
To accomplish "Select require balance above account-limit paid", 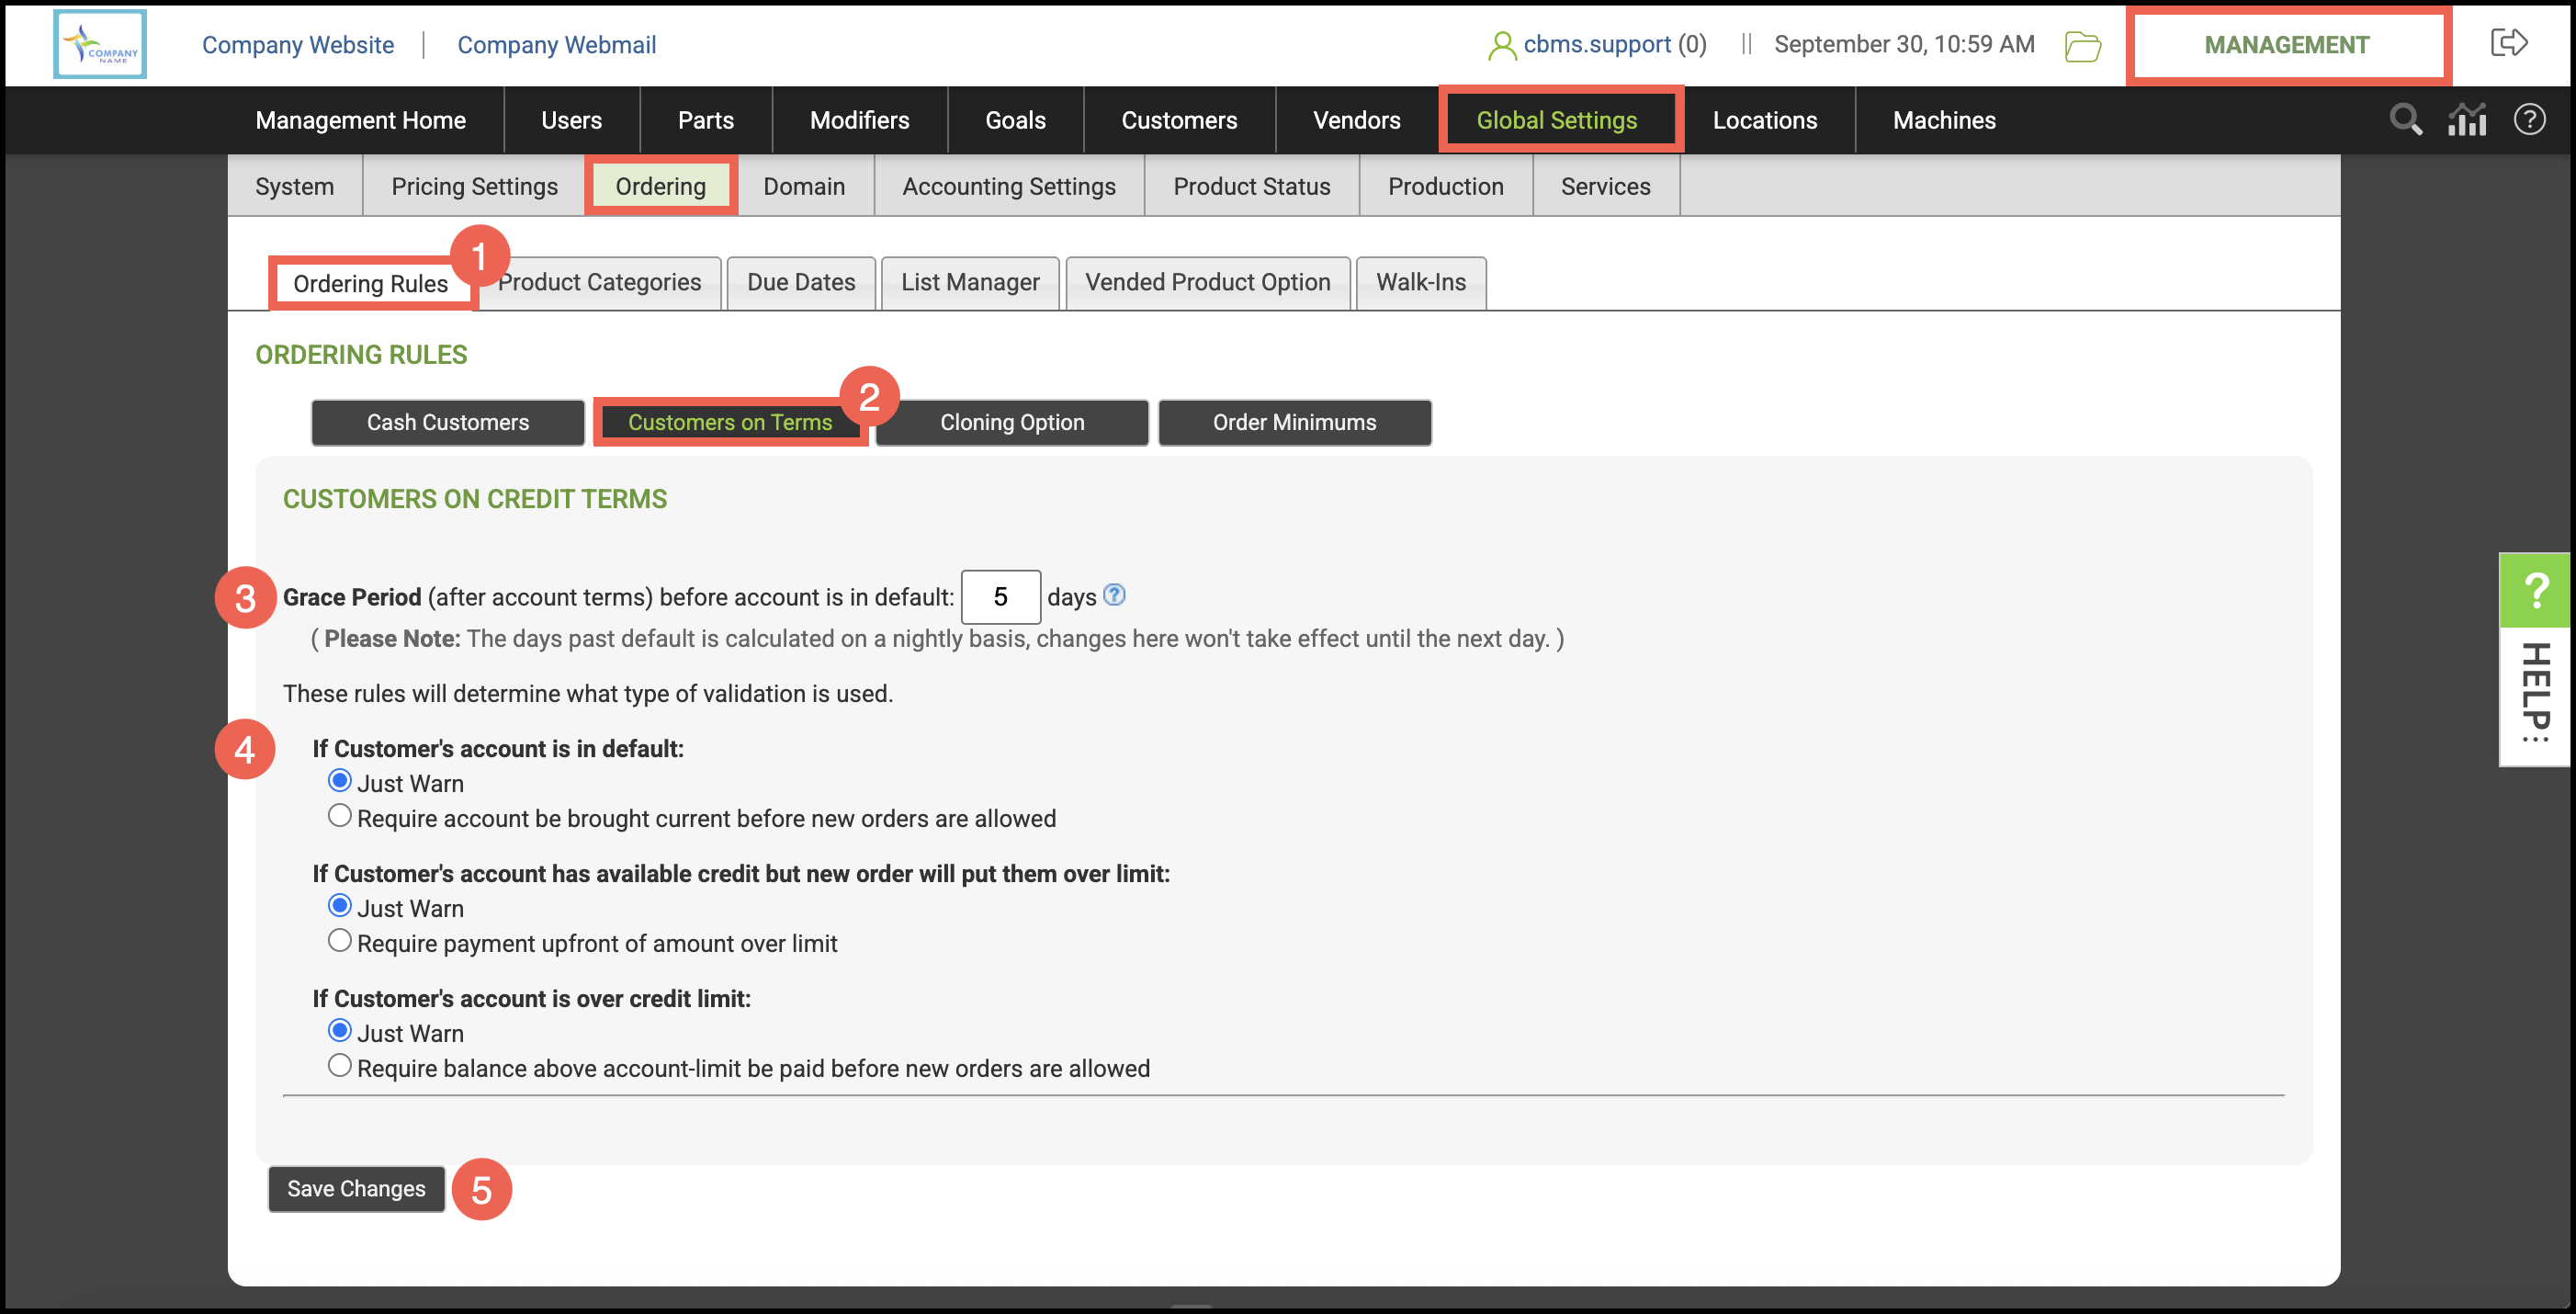I will tap(340, 1066).
